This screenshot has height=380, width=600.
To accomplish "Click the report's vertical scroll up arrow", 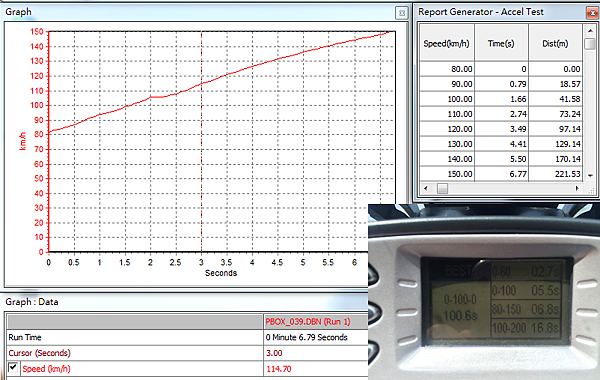I will coord(590,30).
